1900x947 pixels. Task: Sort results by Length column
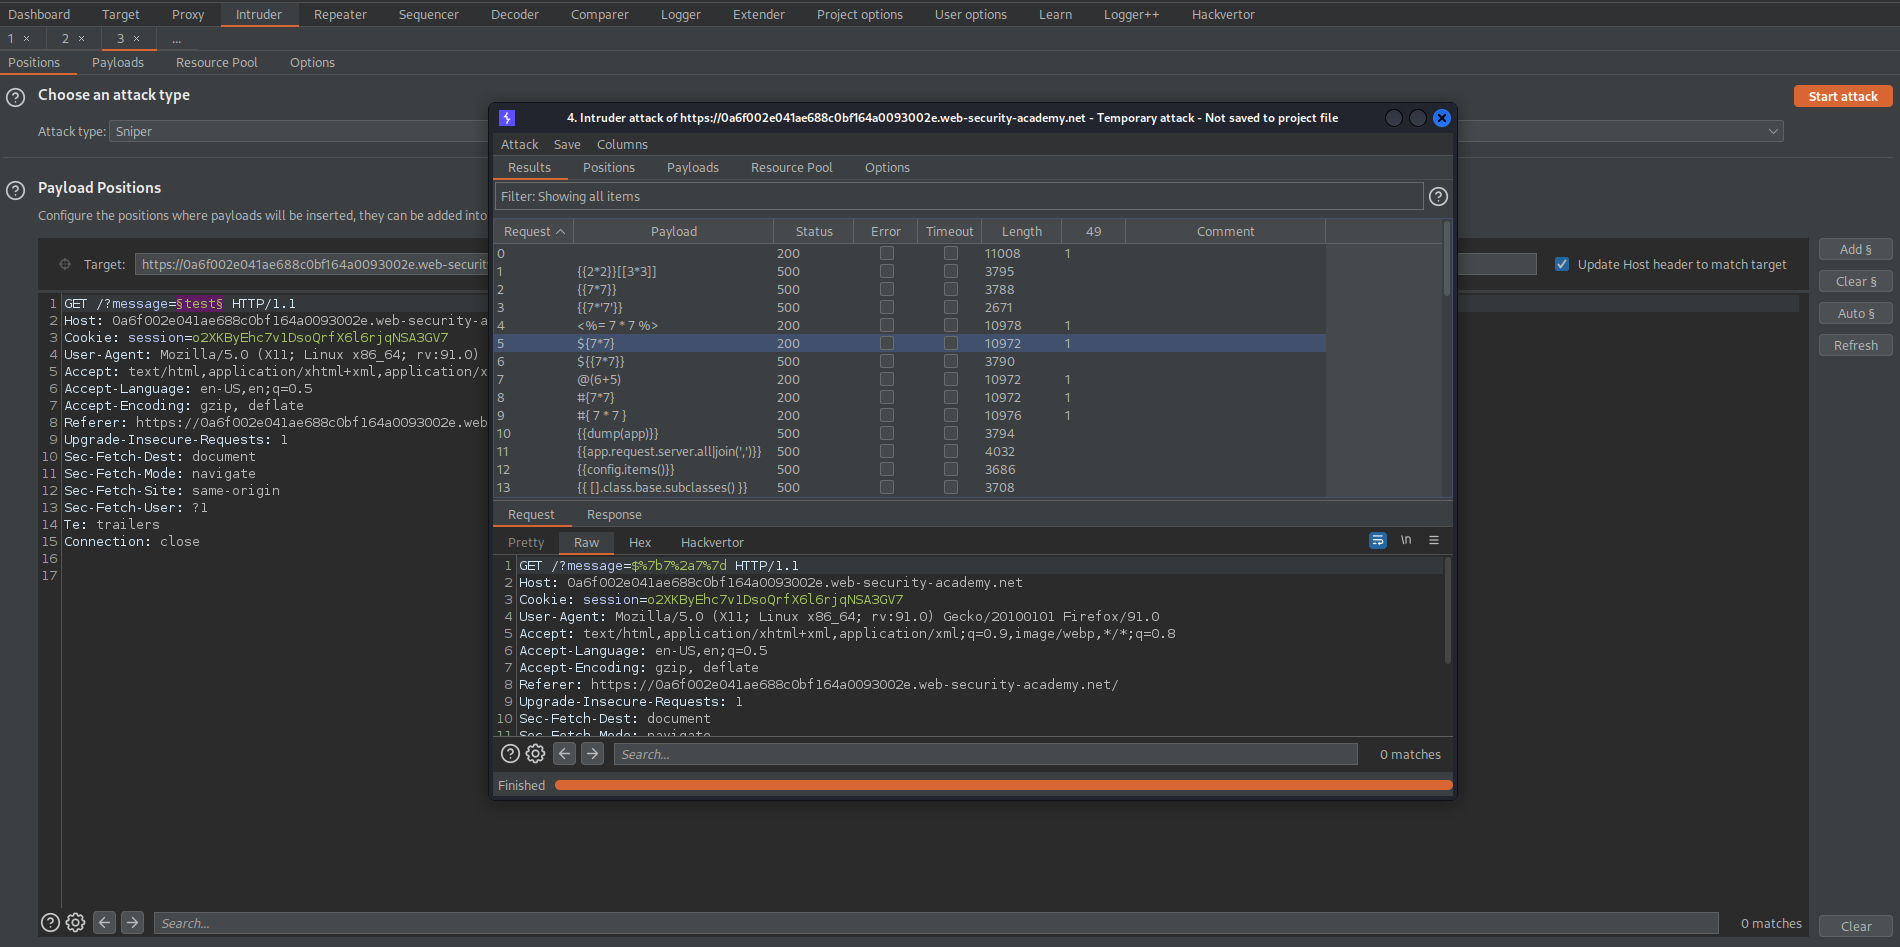pos(1022,232)
